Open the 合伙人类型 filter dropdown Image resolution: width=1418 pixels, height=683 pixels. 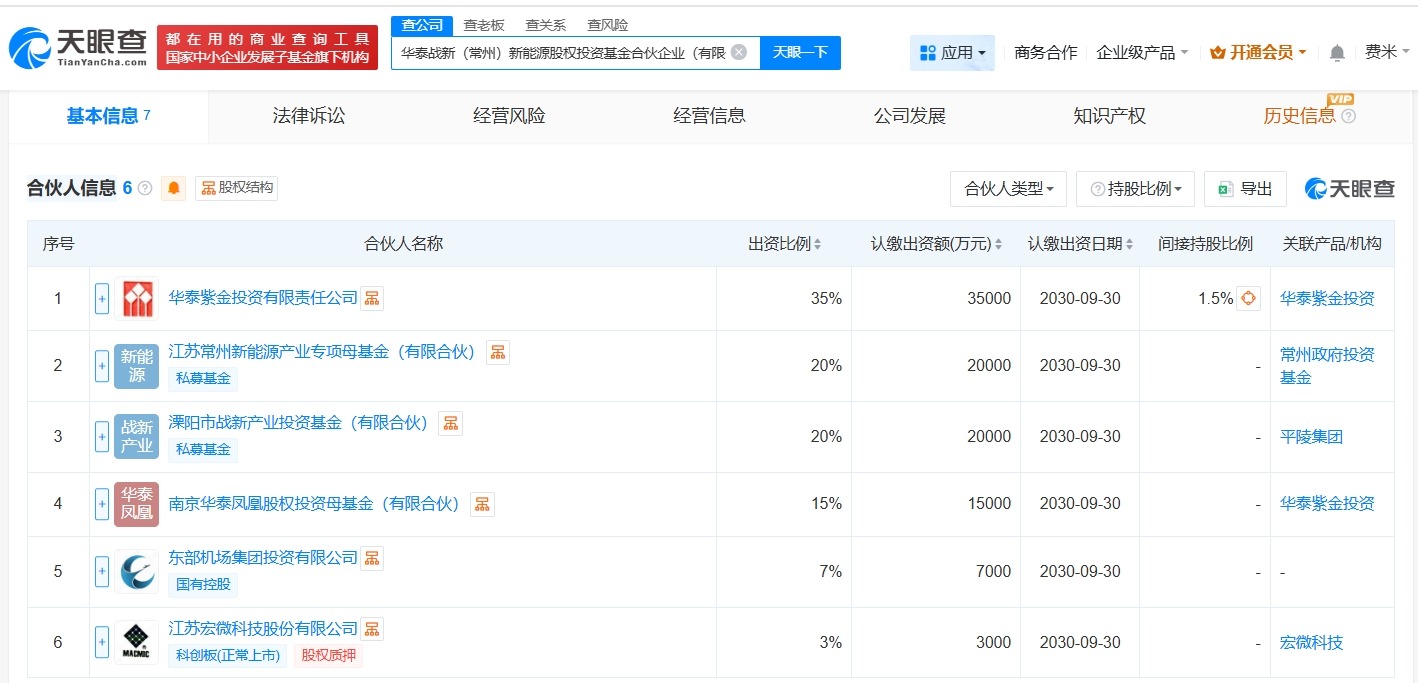tap(1007, 188)
